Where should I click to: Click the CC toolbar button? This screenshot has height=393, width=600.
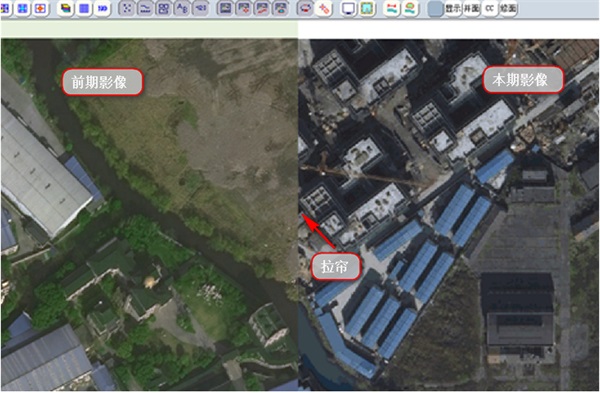(x=490, y=8)
